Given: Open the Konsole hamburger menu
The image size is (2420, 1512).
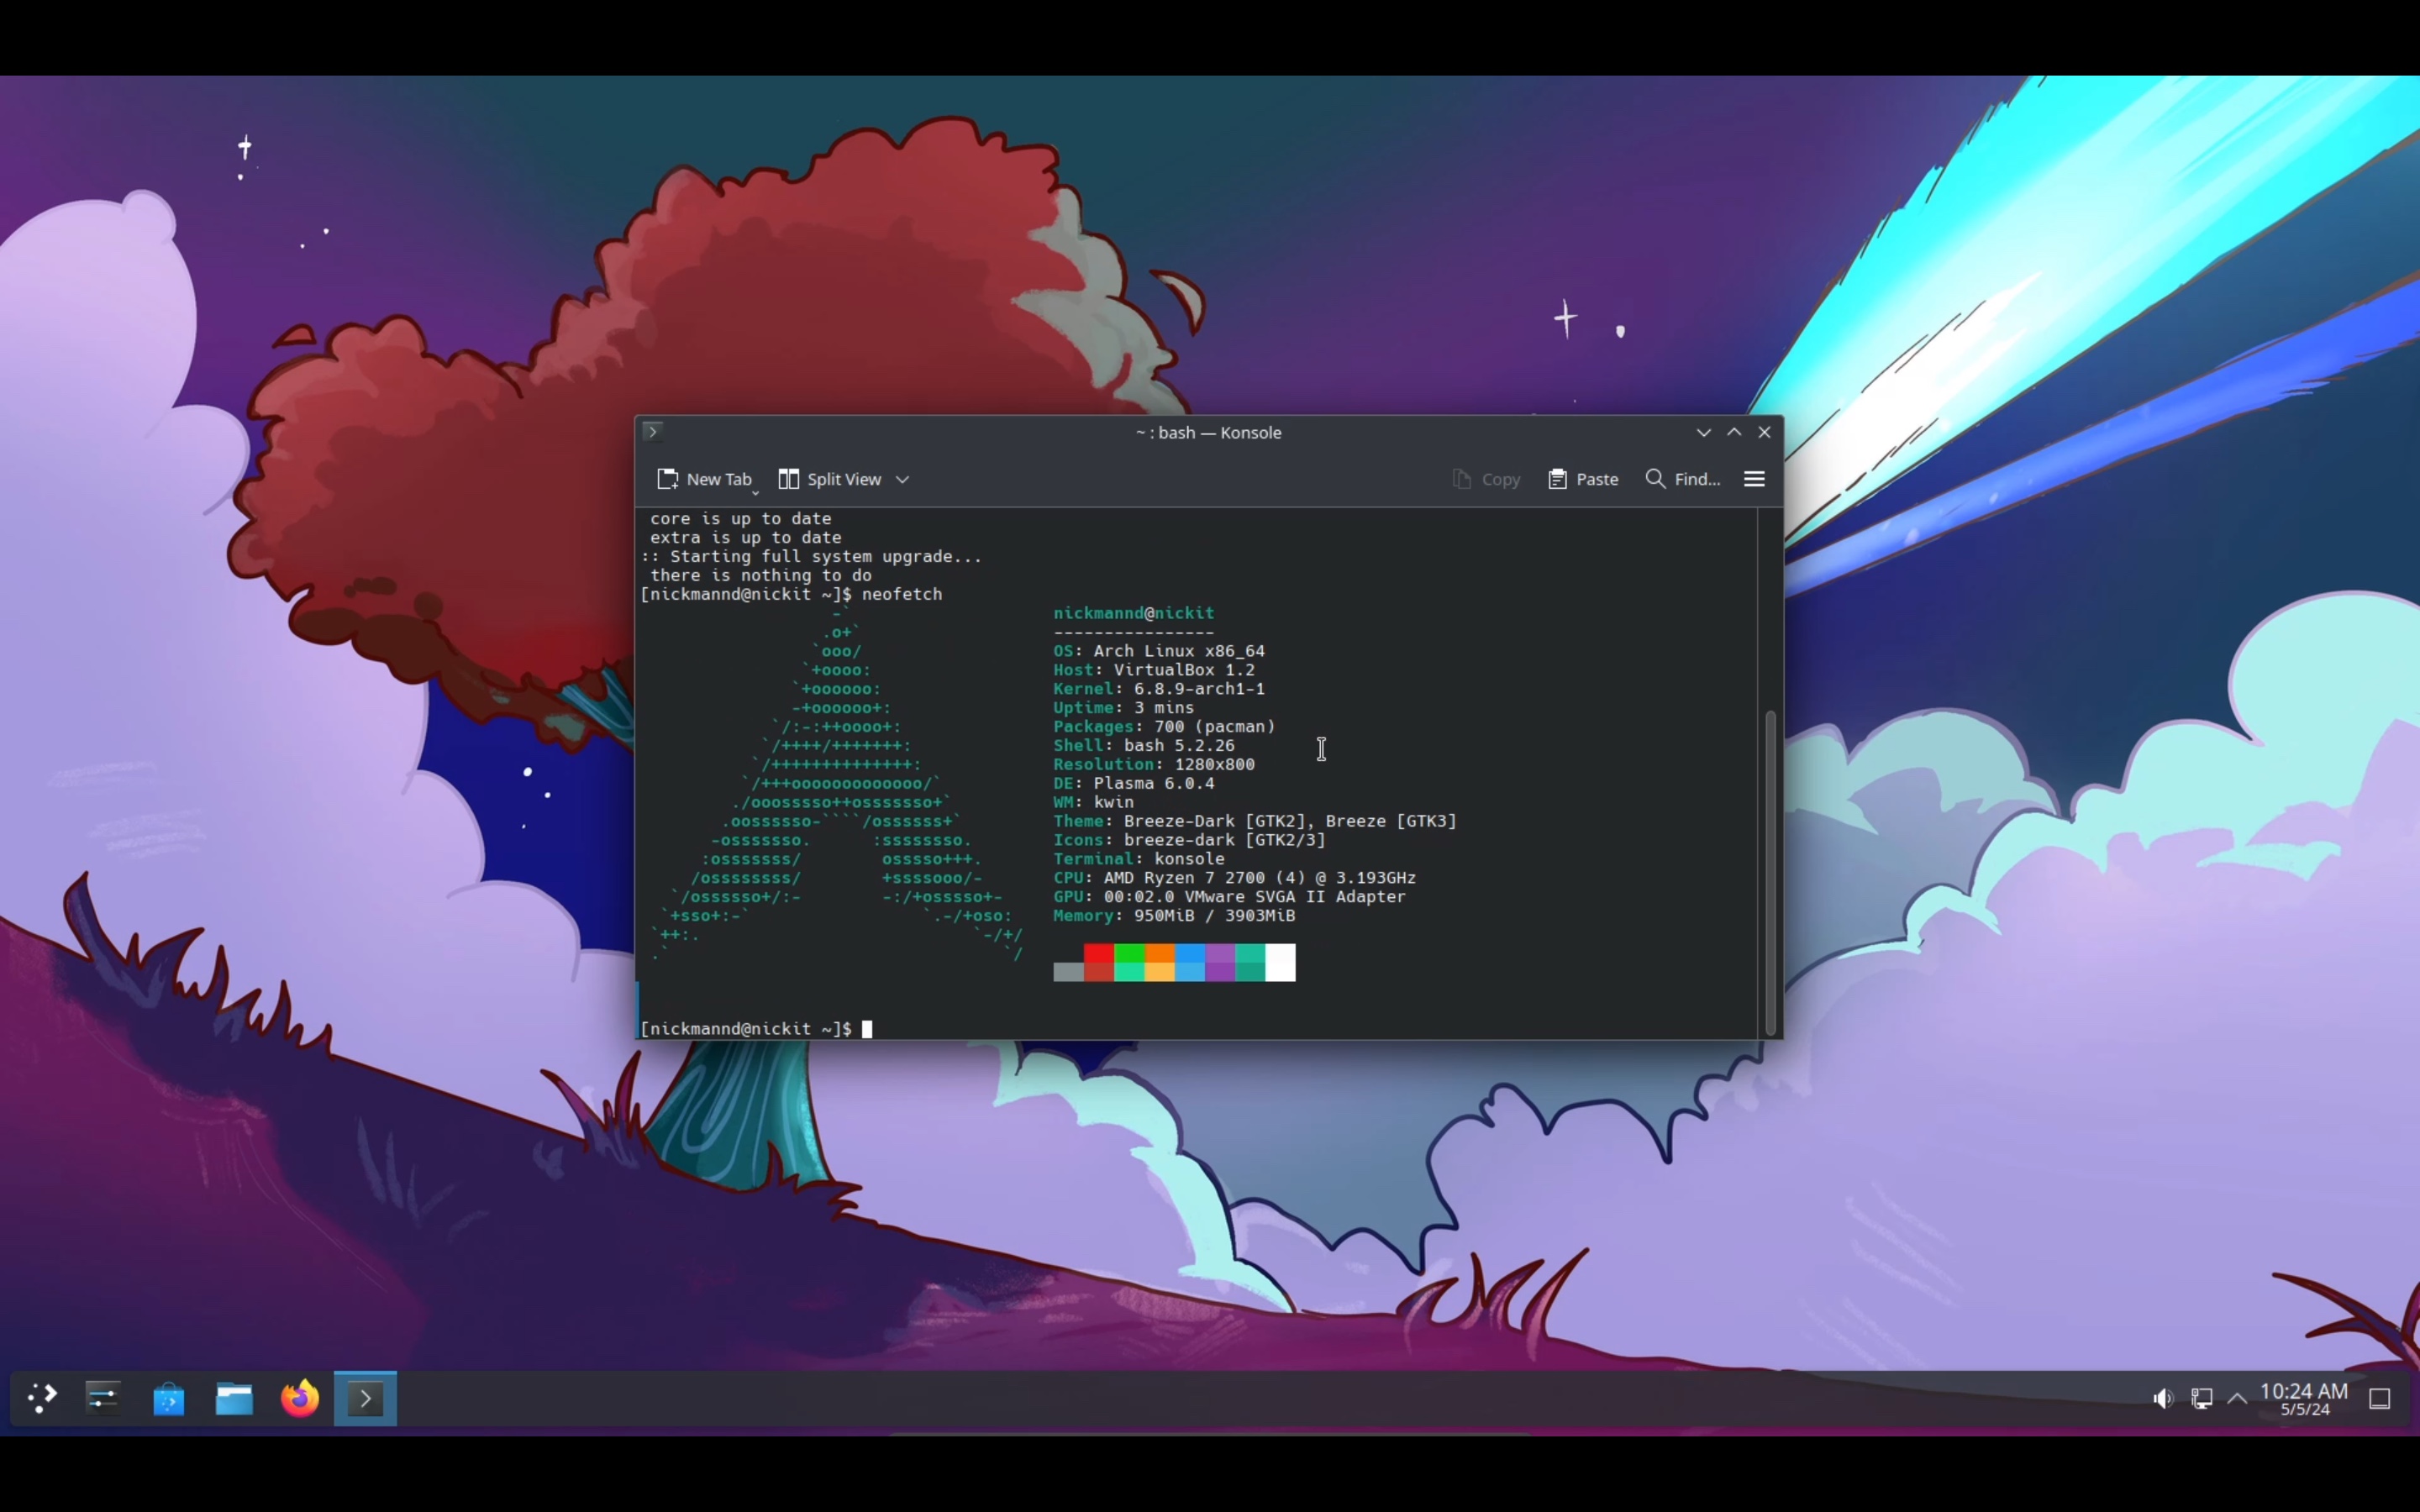Looking at the screenshot, I should coord(1754,479).
